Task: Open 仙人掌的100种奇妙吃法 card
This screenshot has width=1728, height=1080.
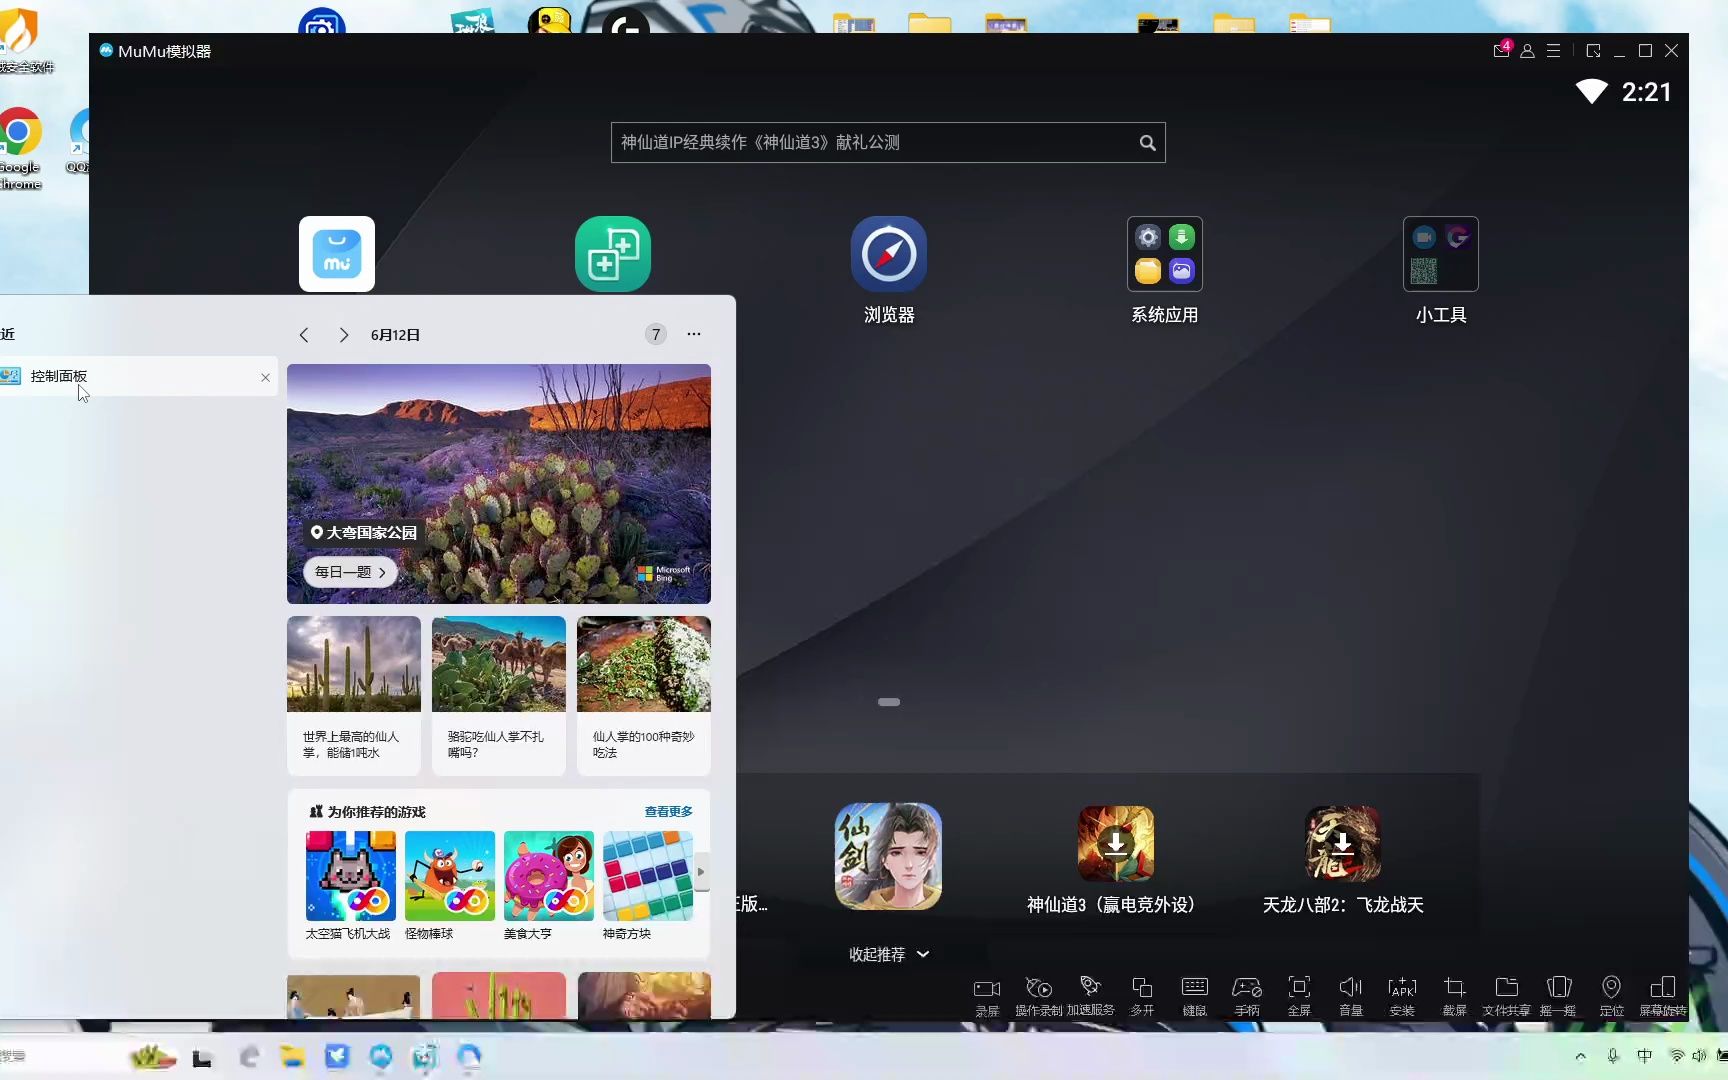Action: tap(644, 696)
